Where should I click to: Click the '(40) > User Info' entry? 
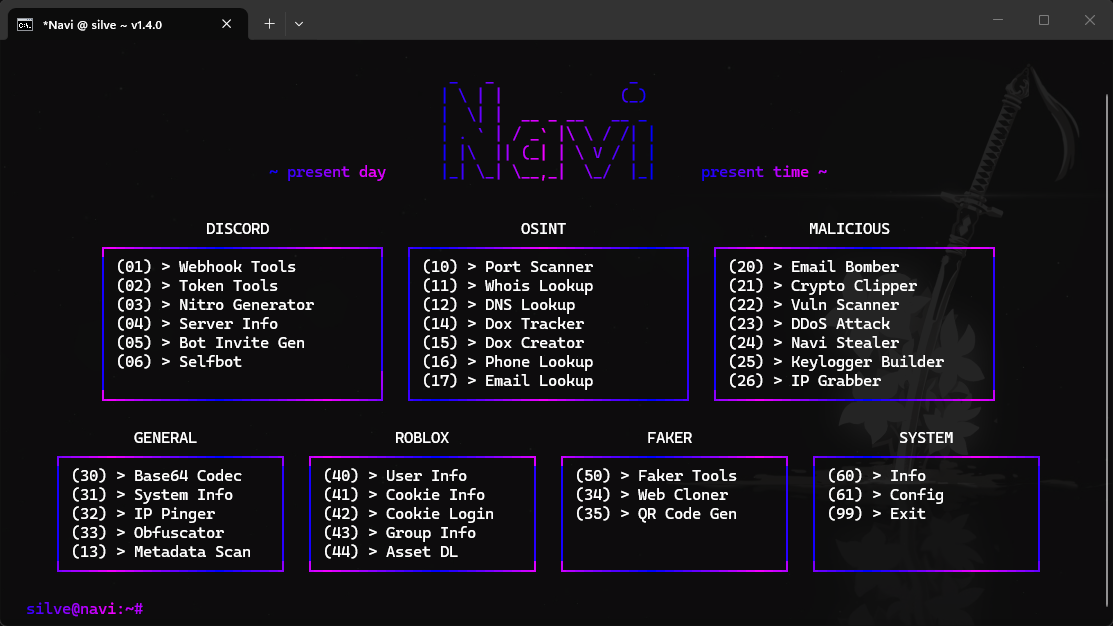(x=395, y=476)
